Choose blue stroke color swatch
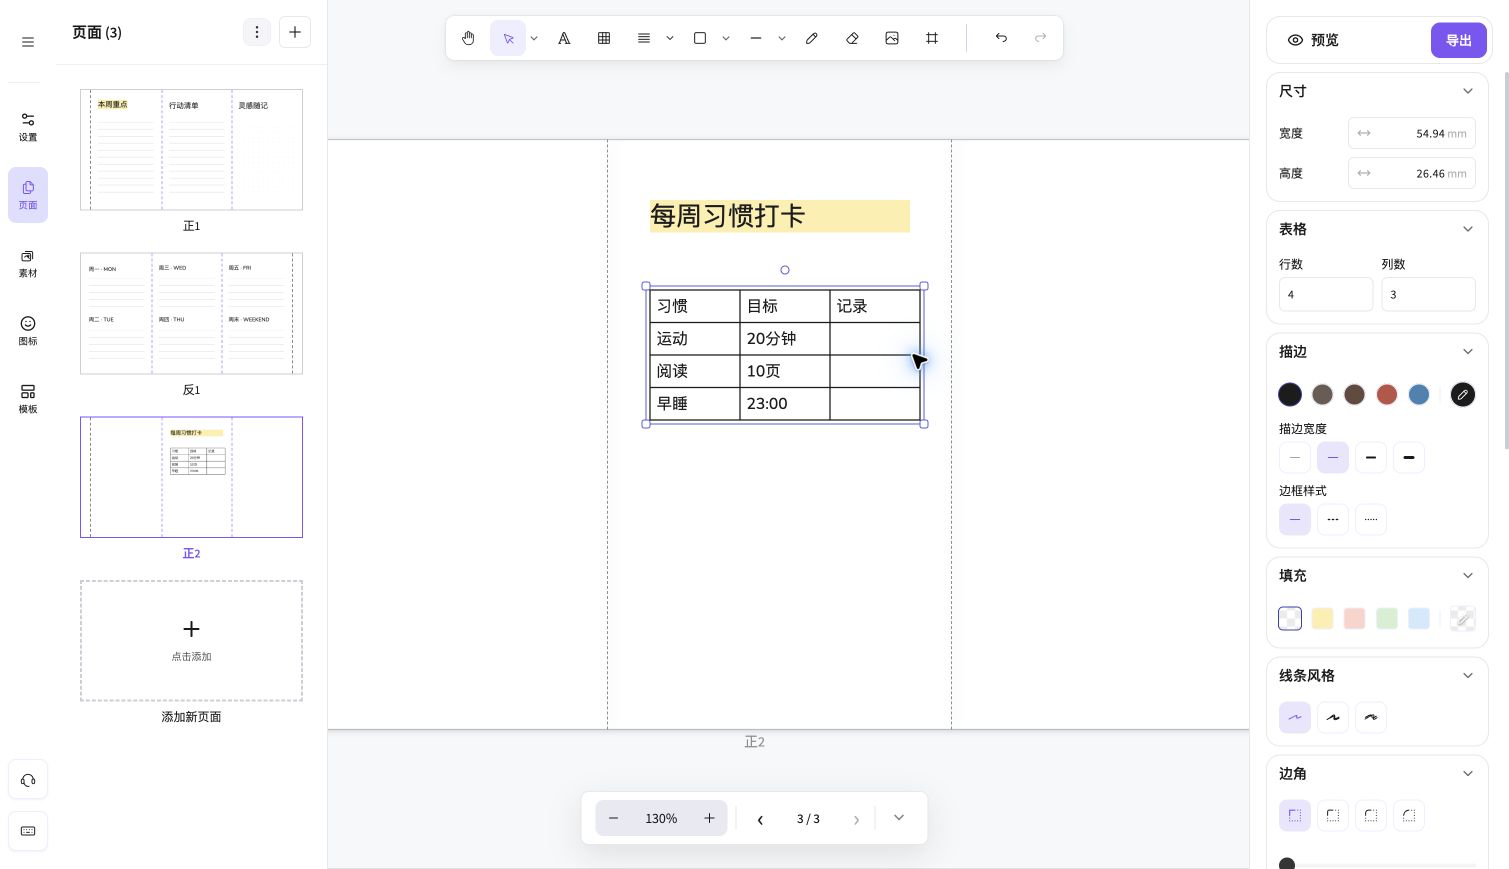 pyautogui.click(x=1419, y=394)
